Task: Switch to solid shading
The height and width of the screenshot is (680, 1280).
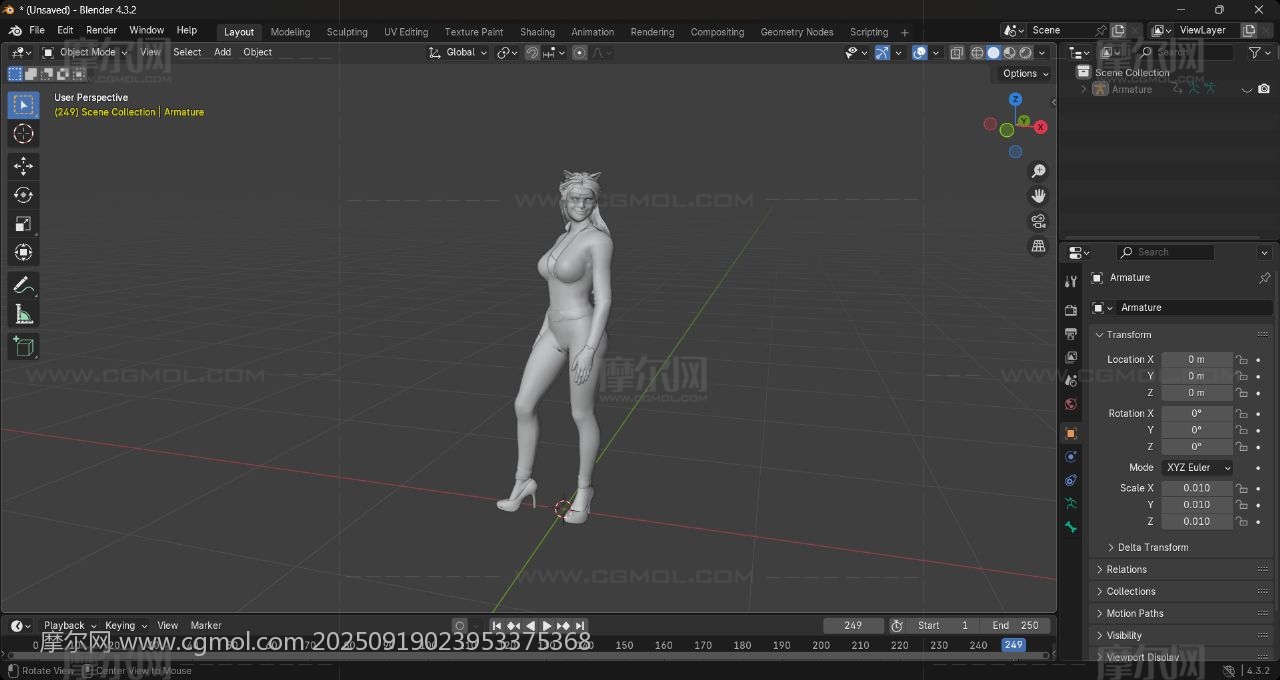Action: pos(993,52)
